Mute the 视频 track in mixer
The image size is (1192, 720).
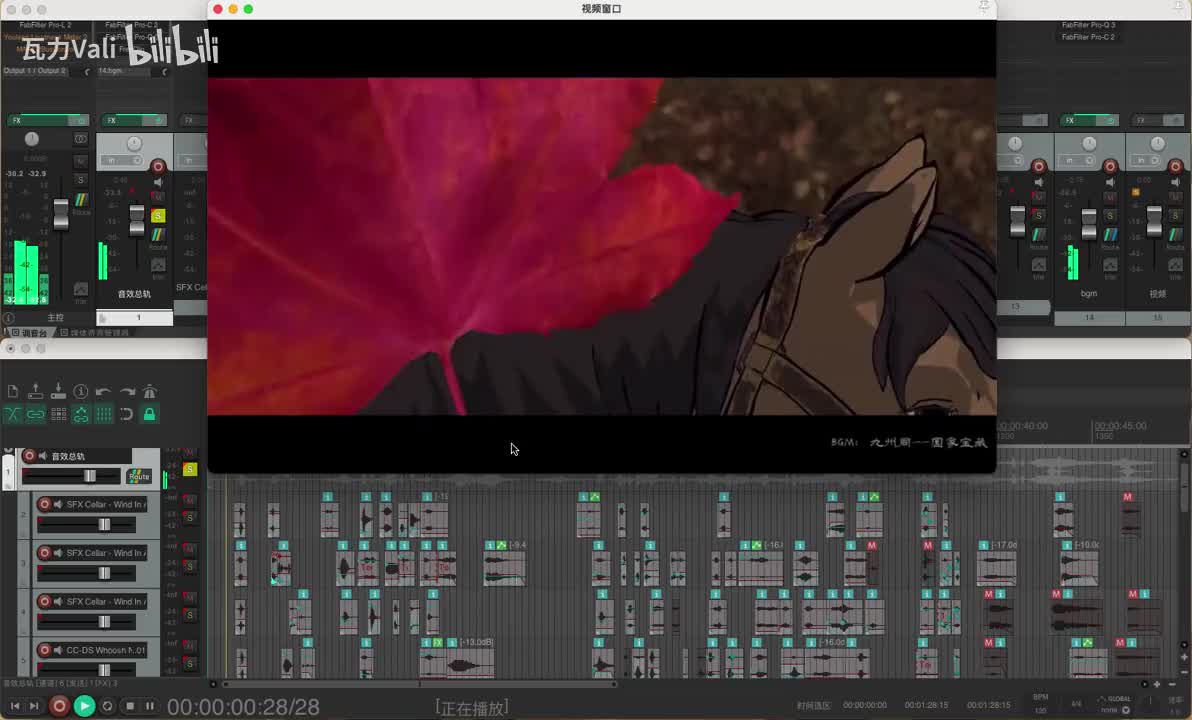tap(1175, 198)
